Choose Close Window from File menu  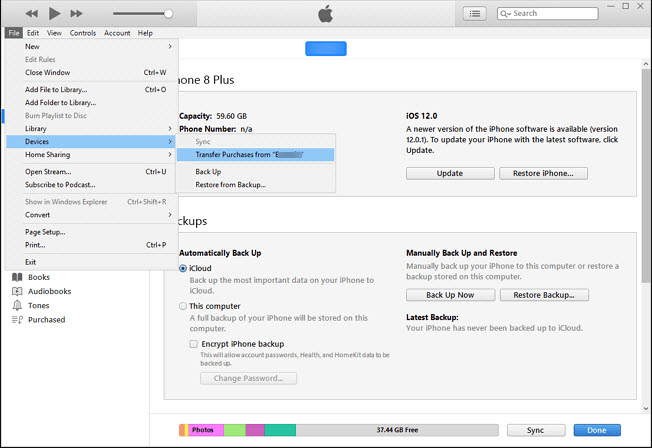[x=92, y=72]
